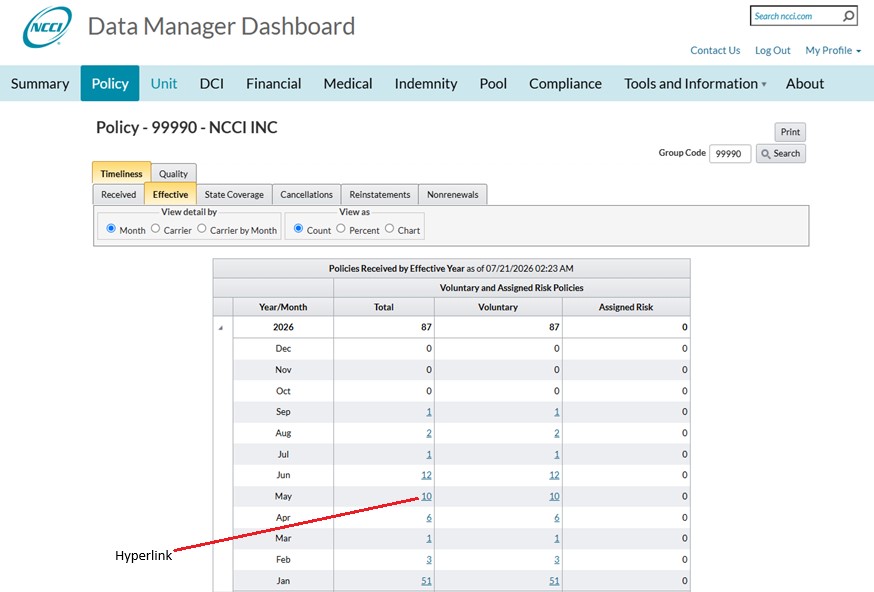The image size is (874, 592).
Task: Open the Aug Voluntary hyperlink 2
Action: click(x=557, y=433)
